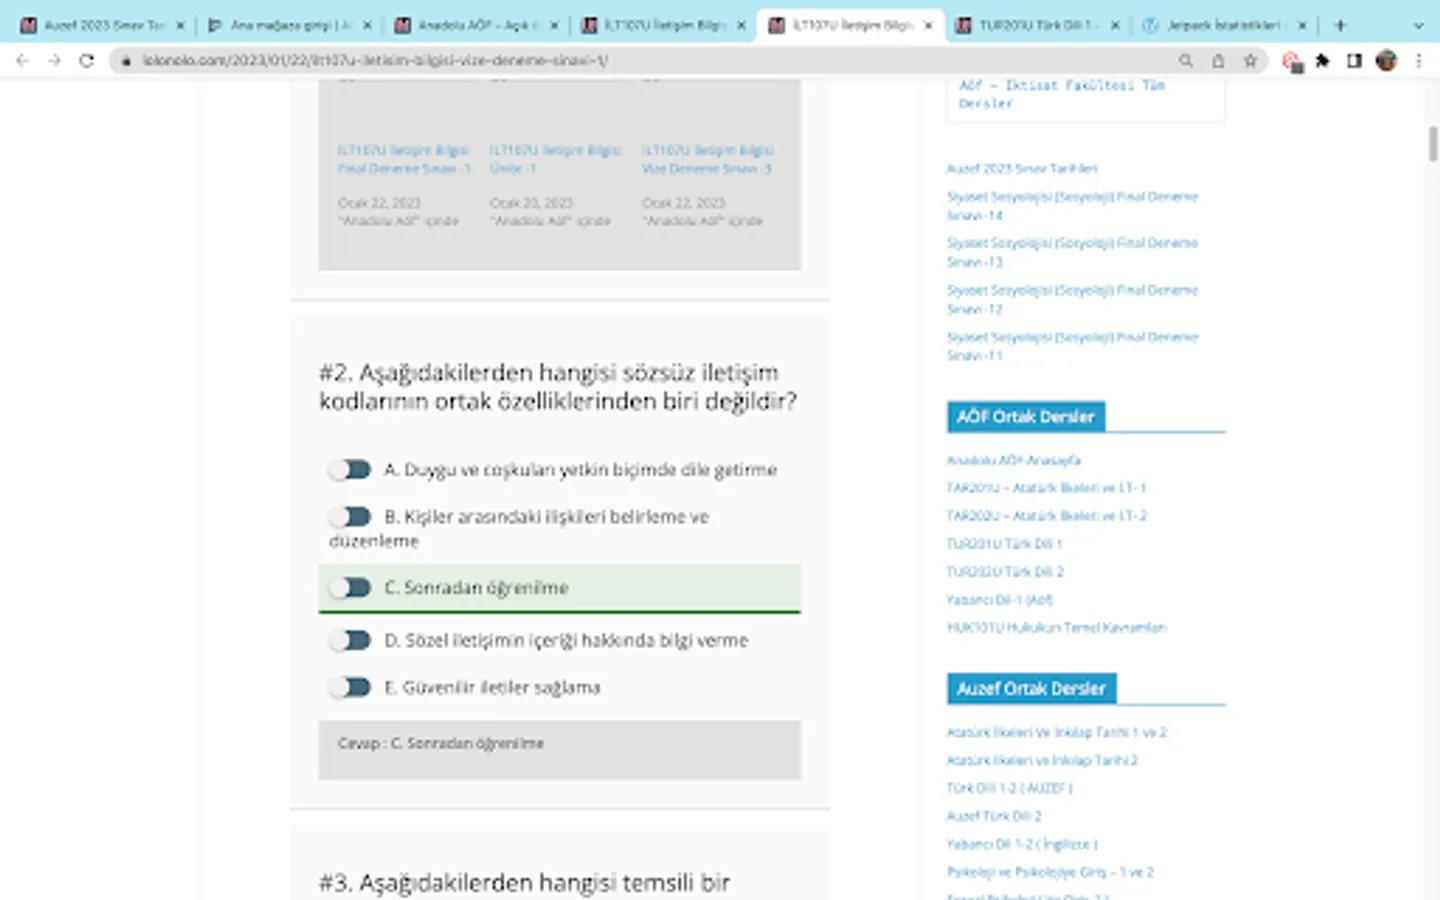The image size is (1440, 900).
Task: Open Psikoloji ve Psikolojiye Giriş link
Action: tap(1050, 872)
